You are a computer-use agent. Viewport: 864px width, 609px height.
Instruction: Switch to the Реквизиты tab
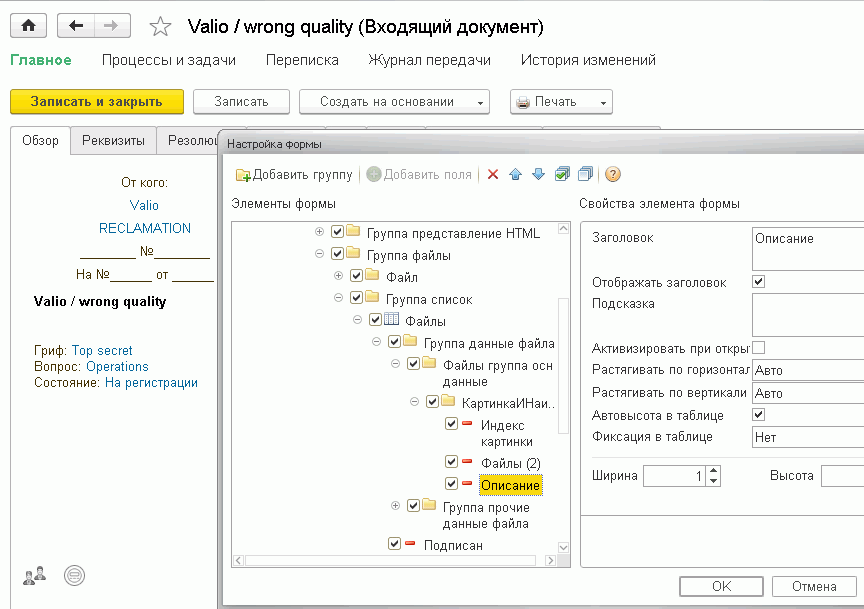click(114, 141)
